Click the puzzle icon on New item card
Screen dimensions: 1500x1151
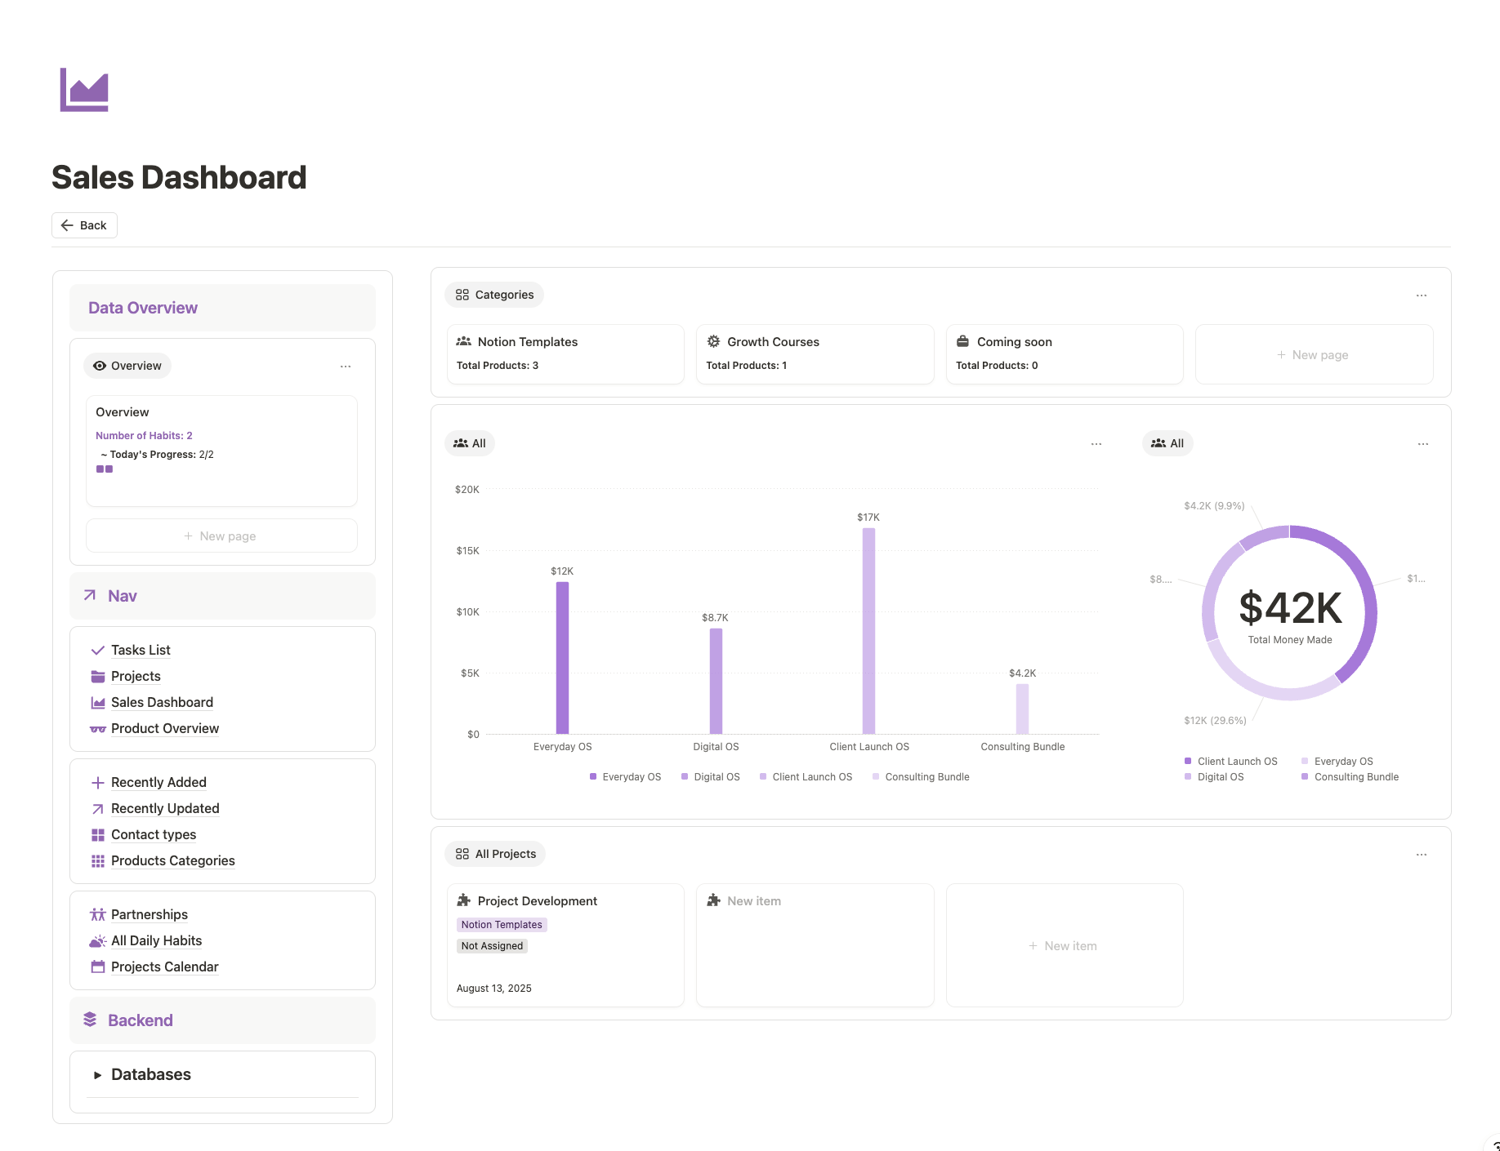pyautogui.click(x=714, y=900)
